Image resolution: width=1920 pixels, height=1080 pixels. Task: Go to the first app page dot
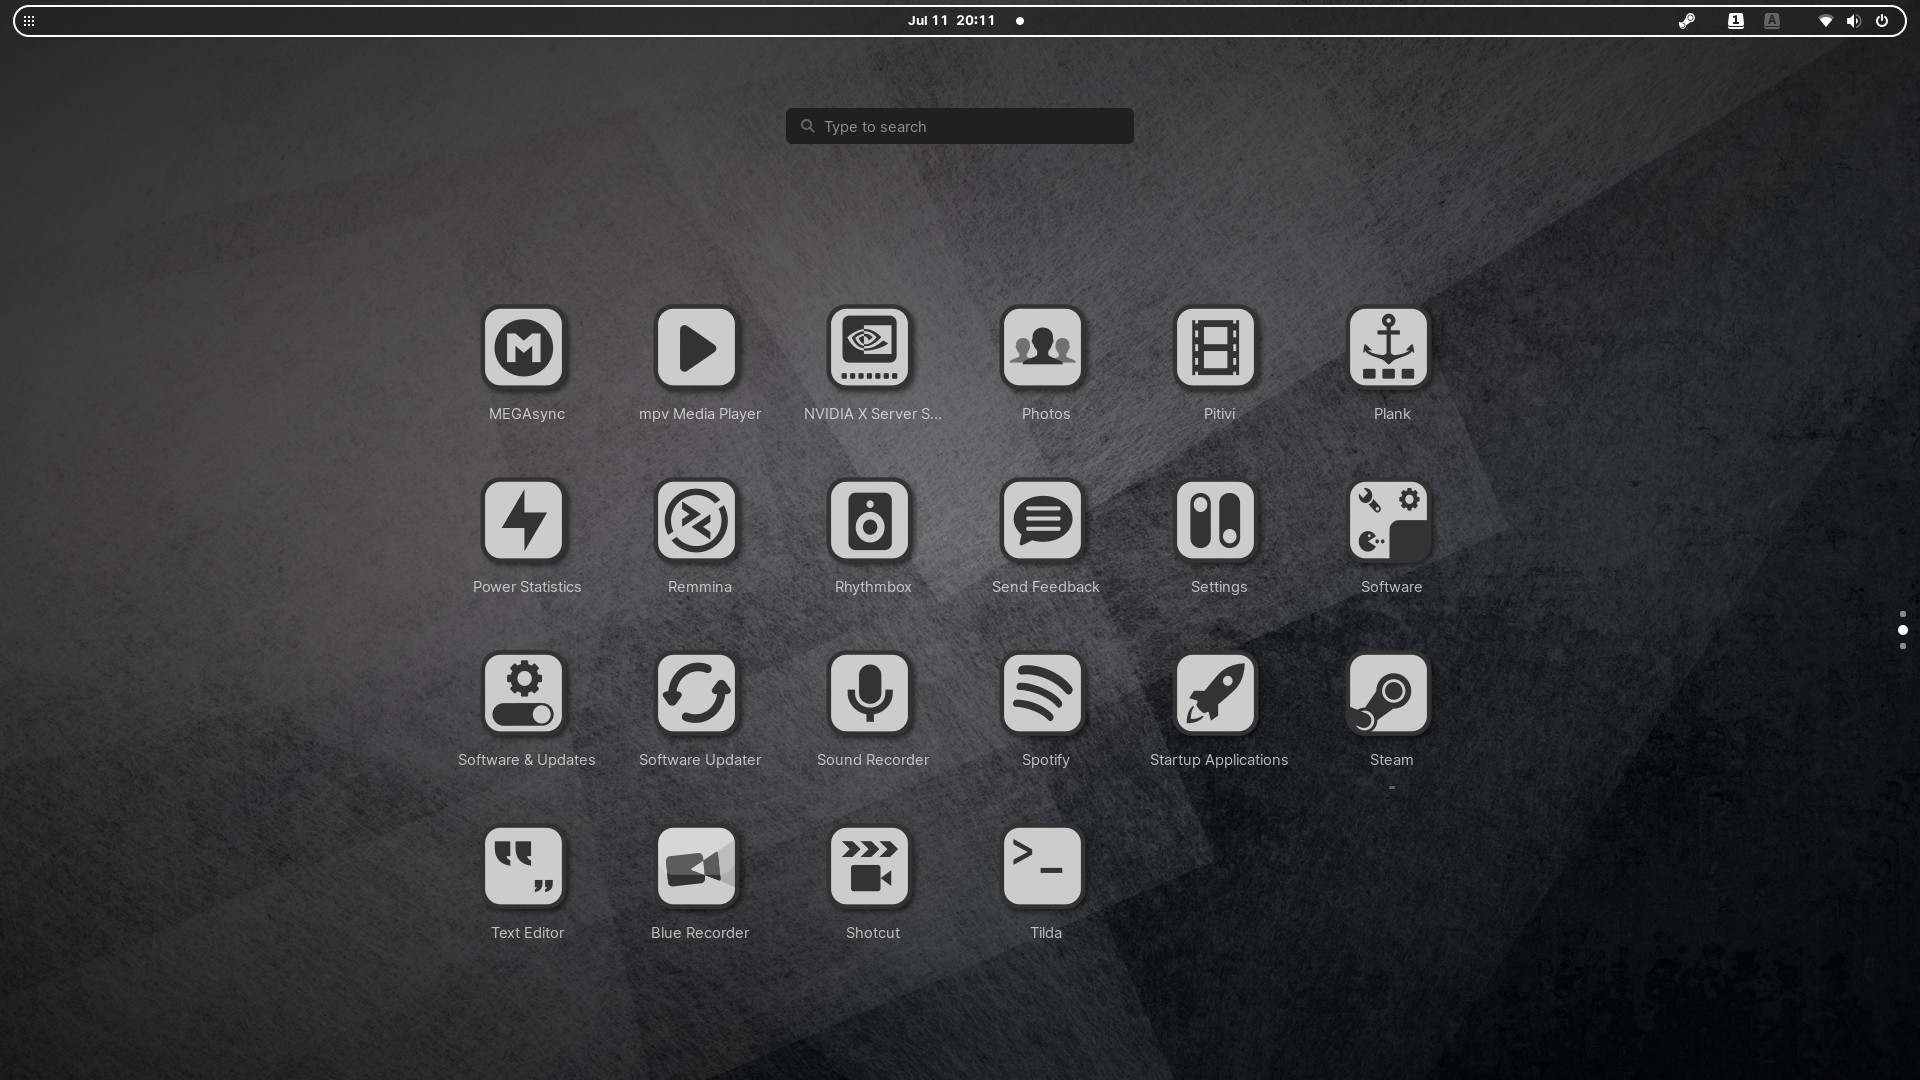pos(1903,614)
